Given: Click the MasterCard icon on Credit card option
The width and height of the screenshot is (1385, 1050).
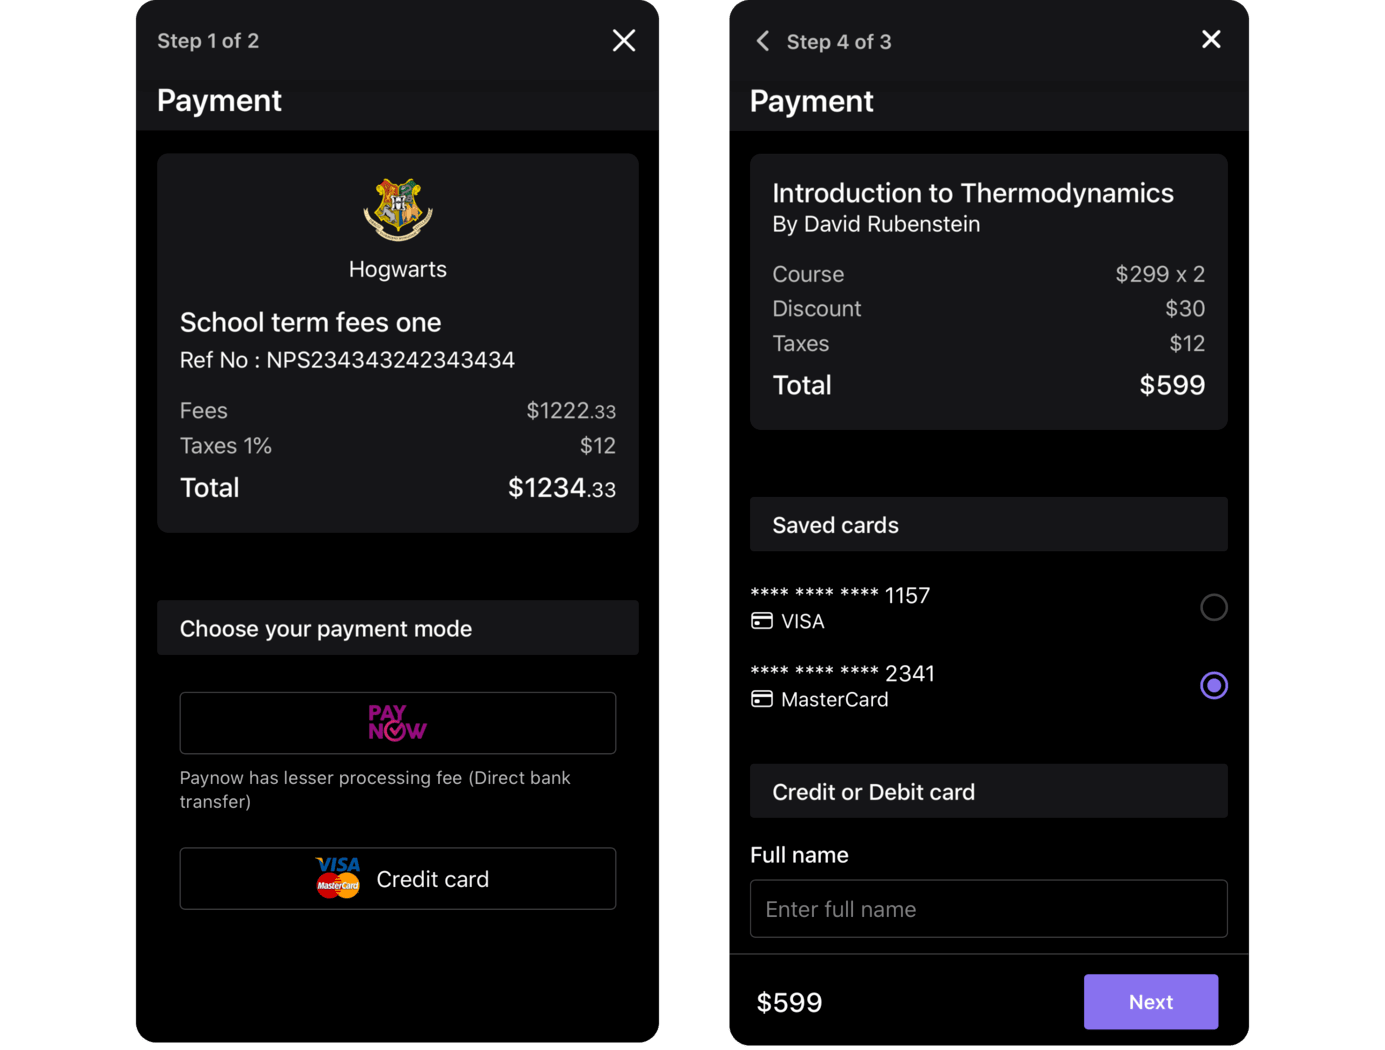Looking at the screenshot, I should coord(338,887).
